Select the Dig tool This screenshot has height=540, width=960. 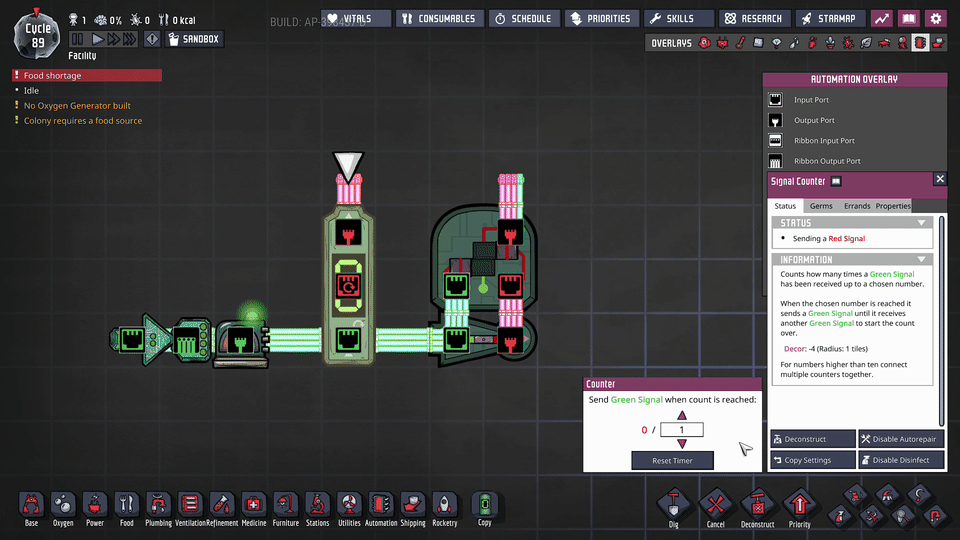[673, 505]
